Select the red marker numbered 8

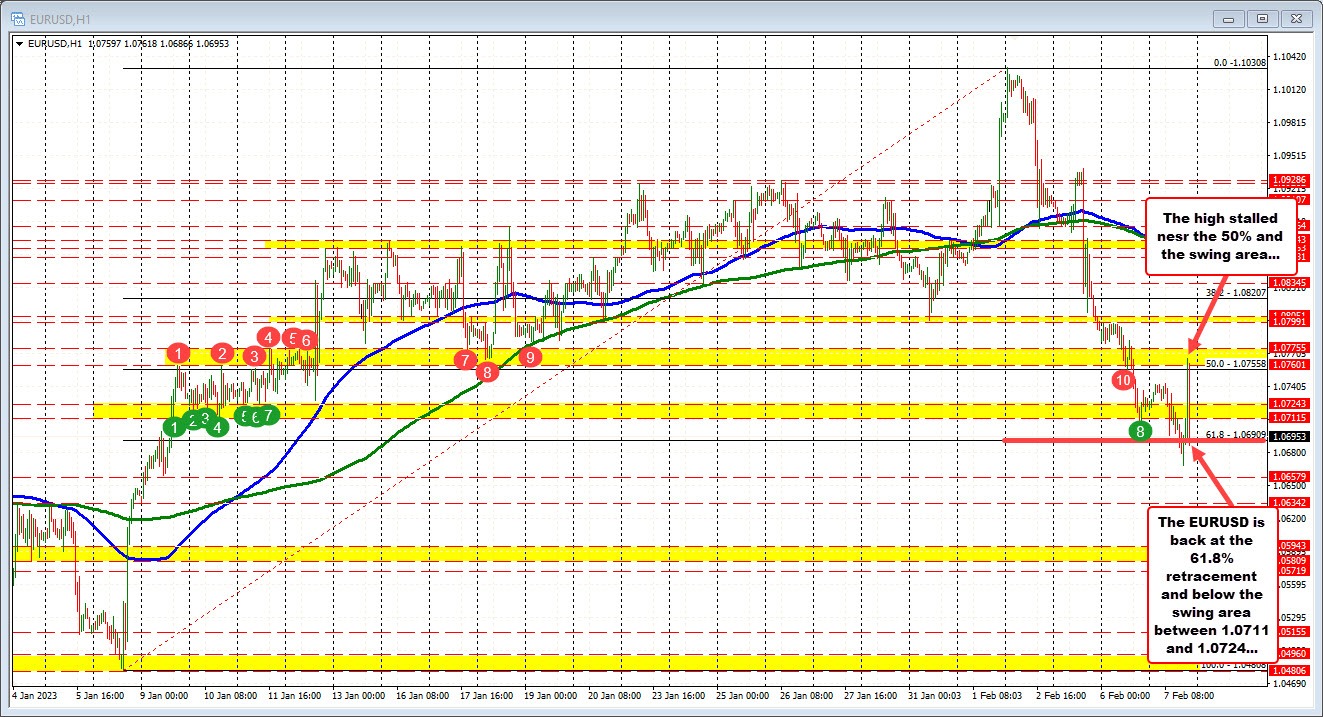pos(487,372)
